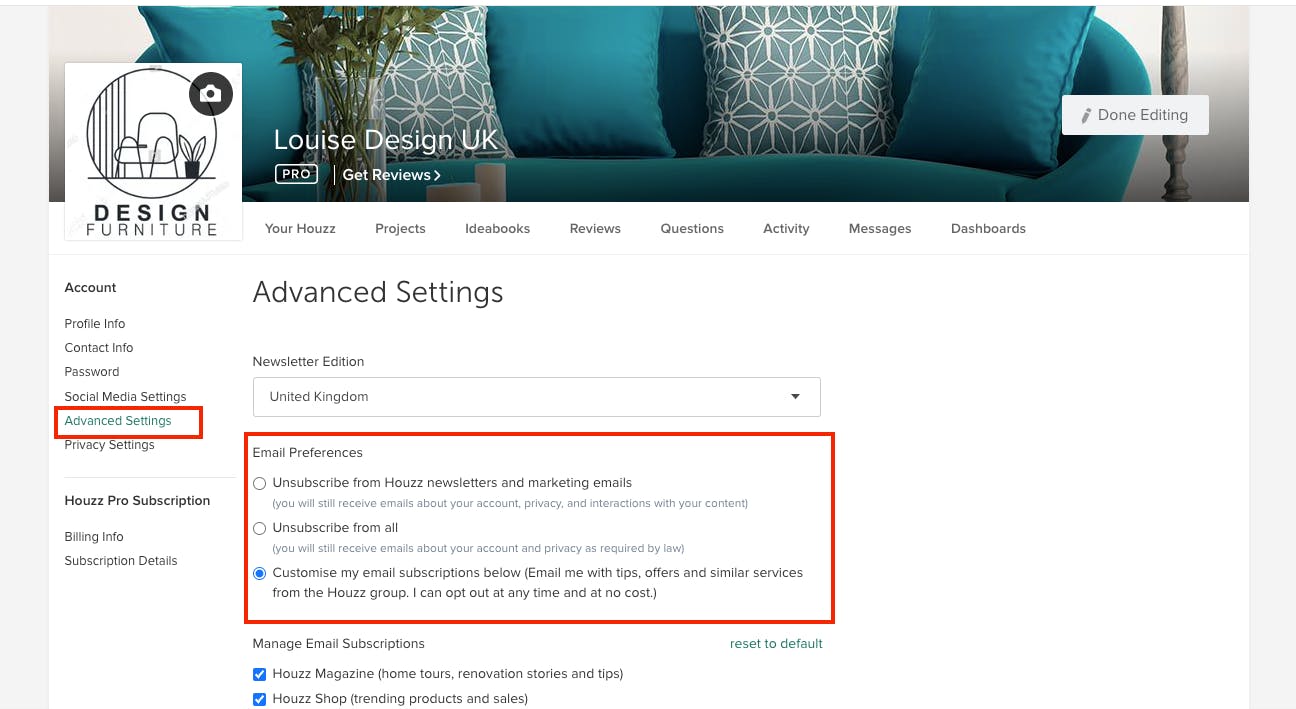Go to the Dashboards tab

(988, 229)
